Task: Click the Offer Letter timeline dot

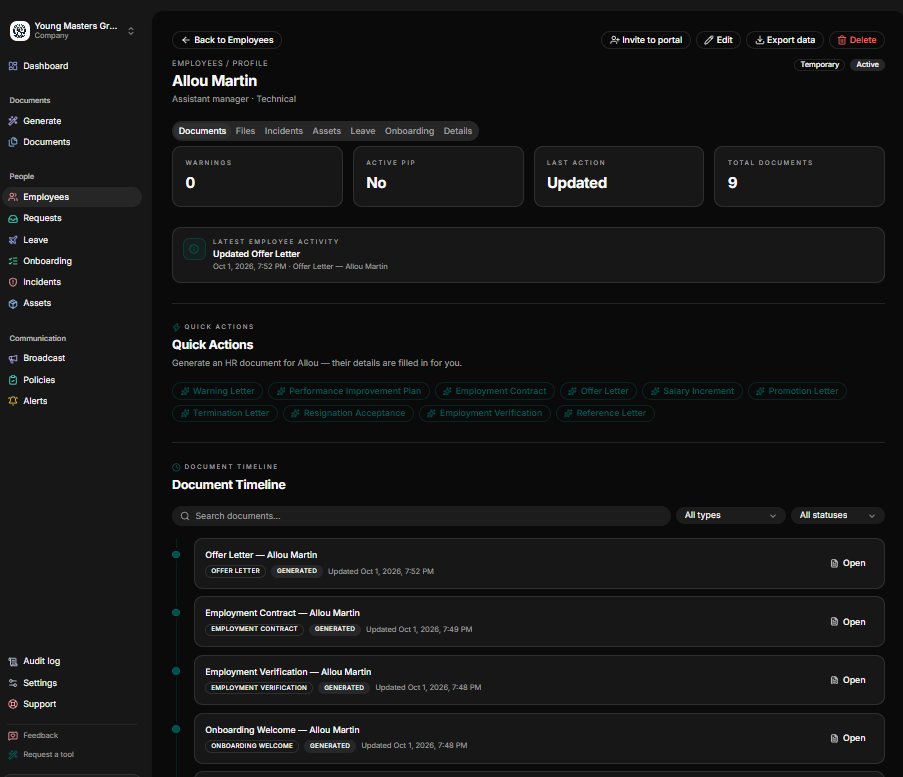Action: (176, 555)
